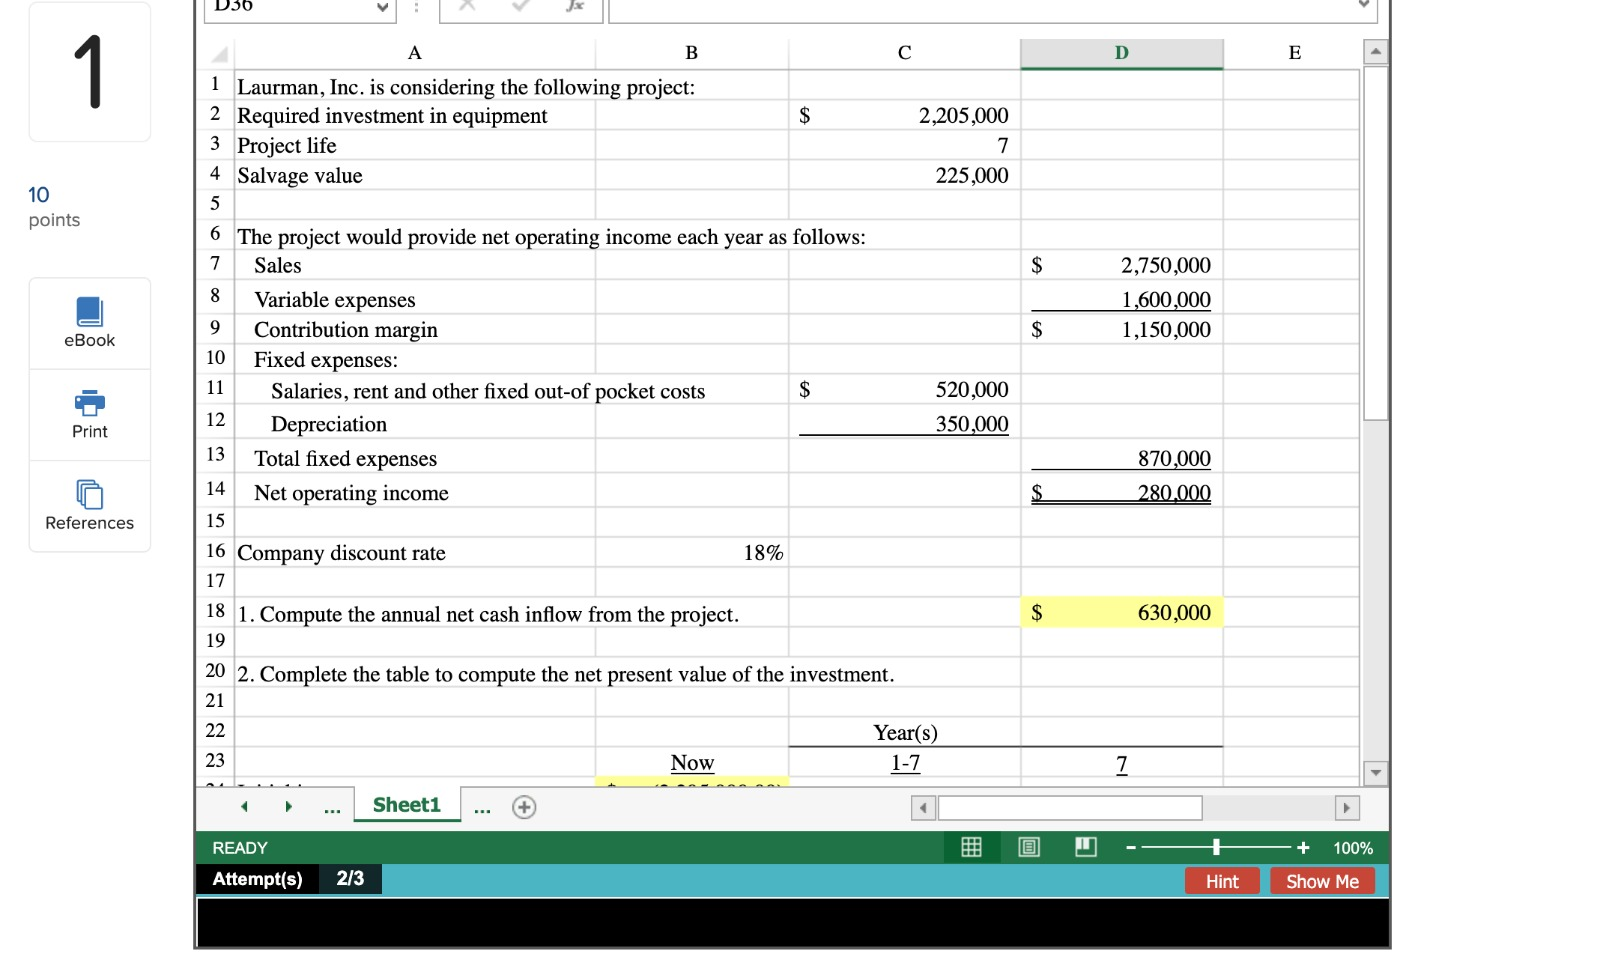Click the Attempt(s) 2/3 indicator

(x=288, y=879)
